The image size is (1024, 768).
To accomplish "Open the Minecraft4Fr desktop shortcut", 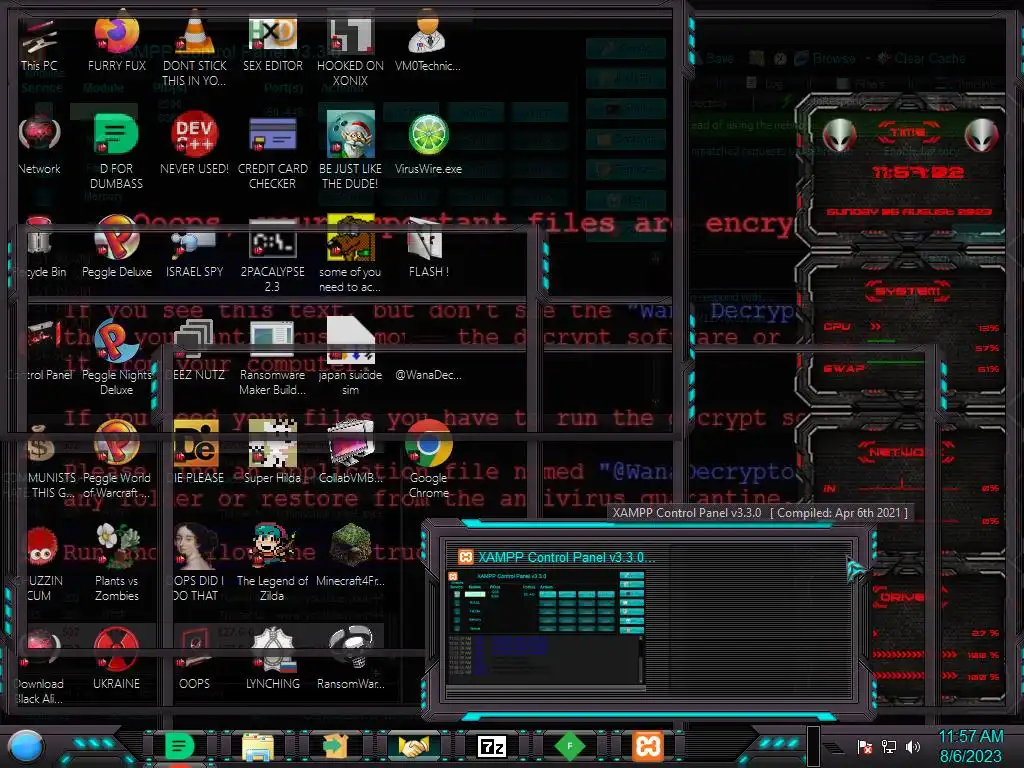I will coord(351,556).
